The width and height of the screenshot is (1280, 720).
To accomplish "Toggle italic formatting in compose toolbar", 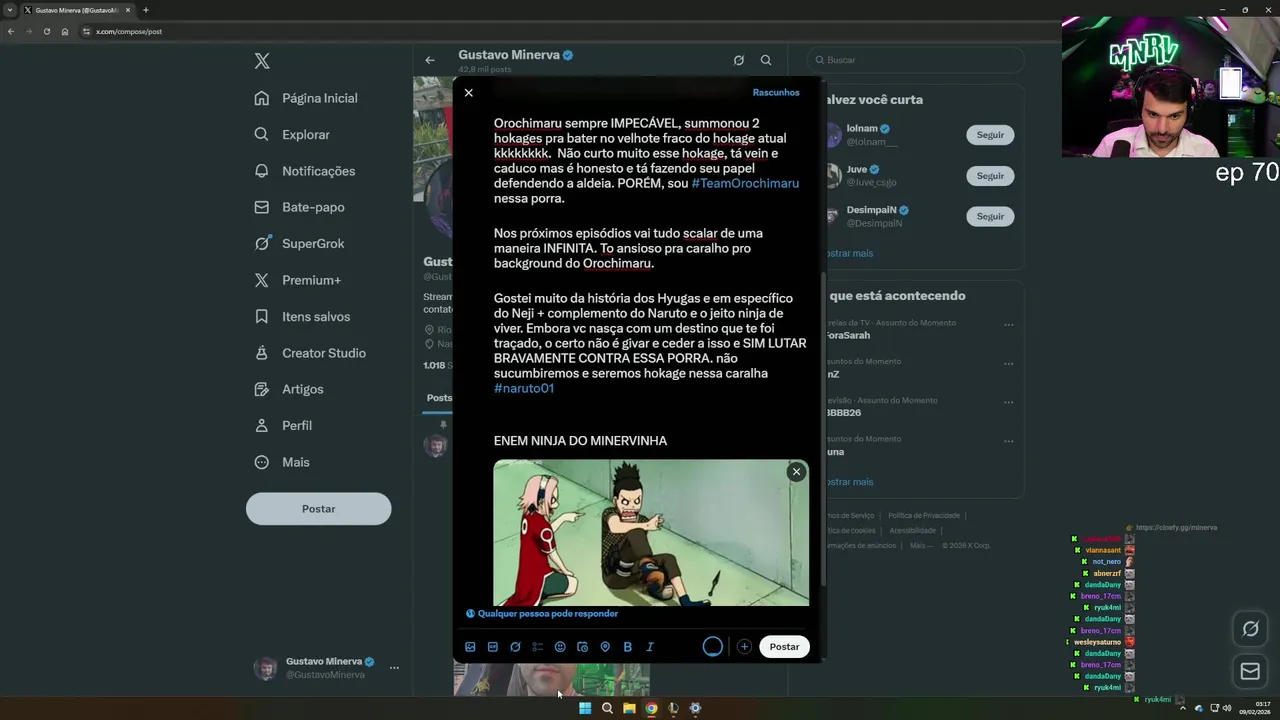I will point(650,647).
